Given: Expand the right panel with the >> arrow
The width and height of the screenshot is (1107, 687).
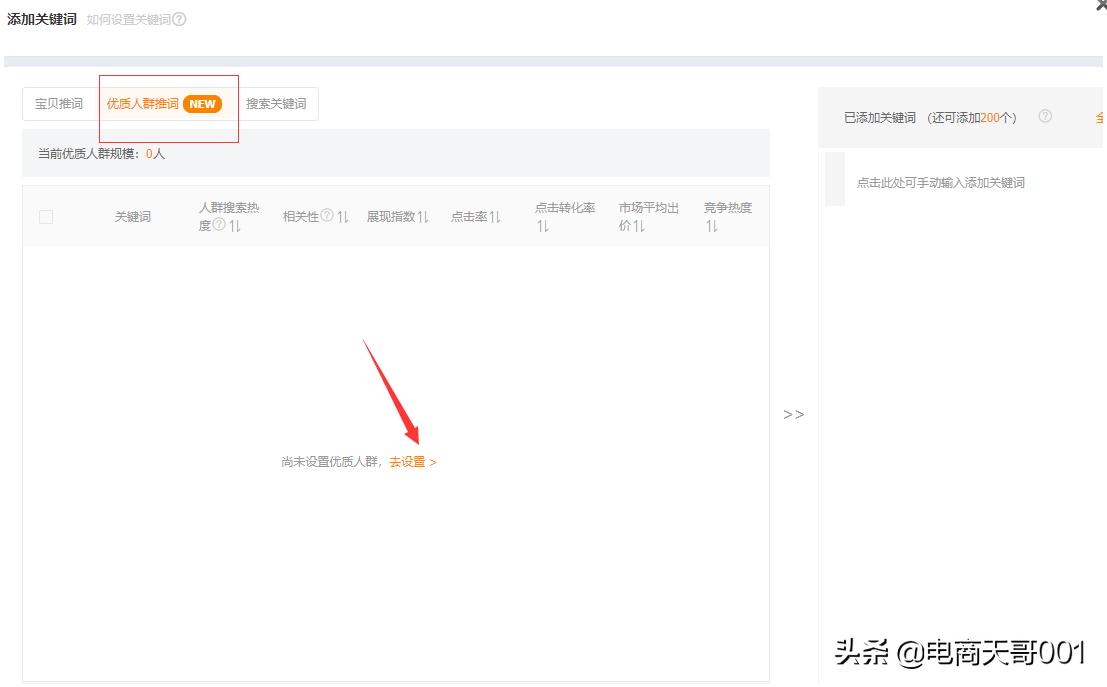Looking at the screenshot, I should click(794, 413).
